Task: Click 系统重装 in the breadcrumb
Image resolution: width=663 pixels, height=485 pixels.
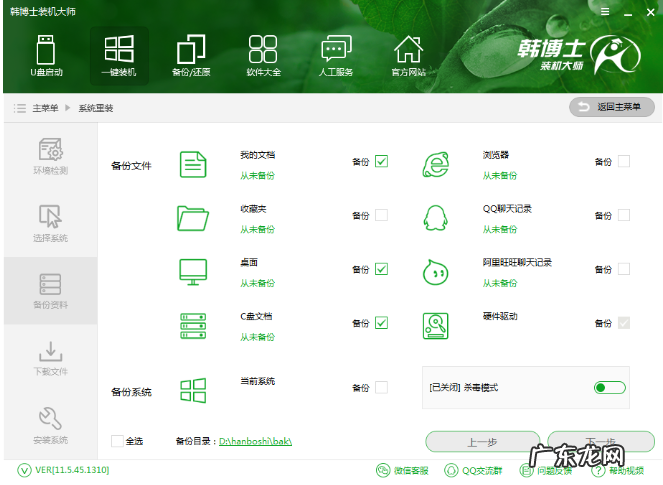Action: pyautogui.click(x=96, y=108)
